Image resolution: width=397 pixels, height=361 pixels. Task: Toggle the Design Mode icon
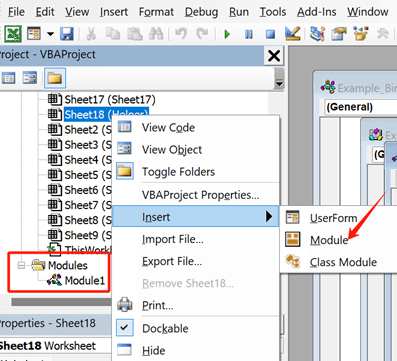(x=293, y=33)
